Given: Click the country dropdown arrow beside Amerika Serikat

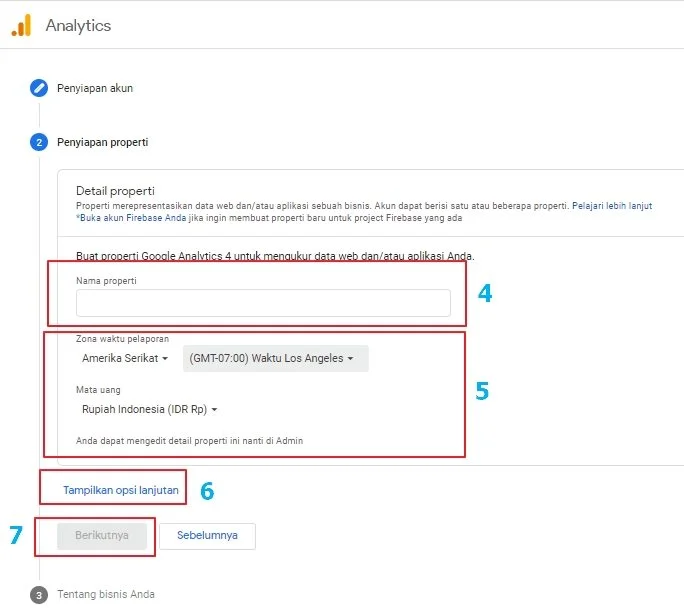Looking at the screenshot, I should pyautogui.click(x=165, y=359).
